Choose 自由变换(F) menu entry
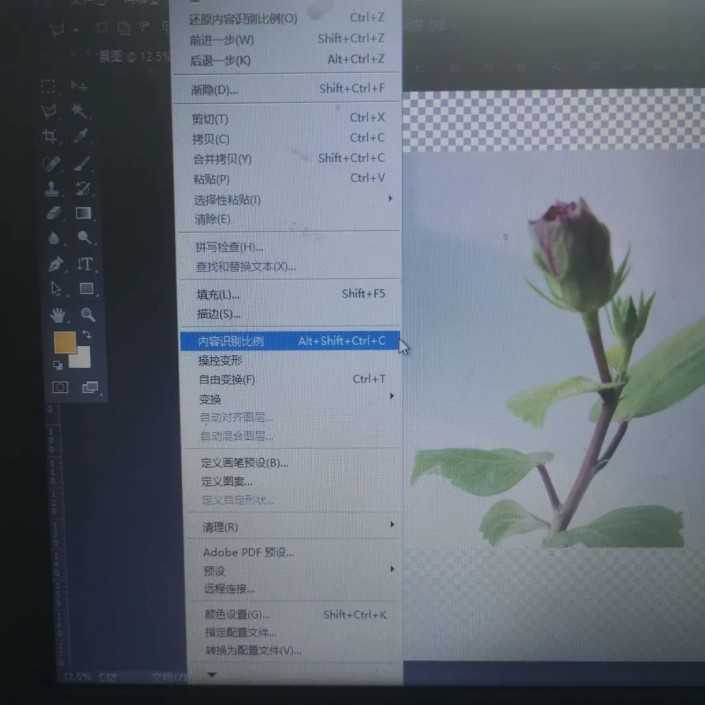 pos(290,380)
